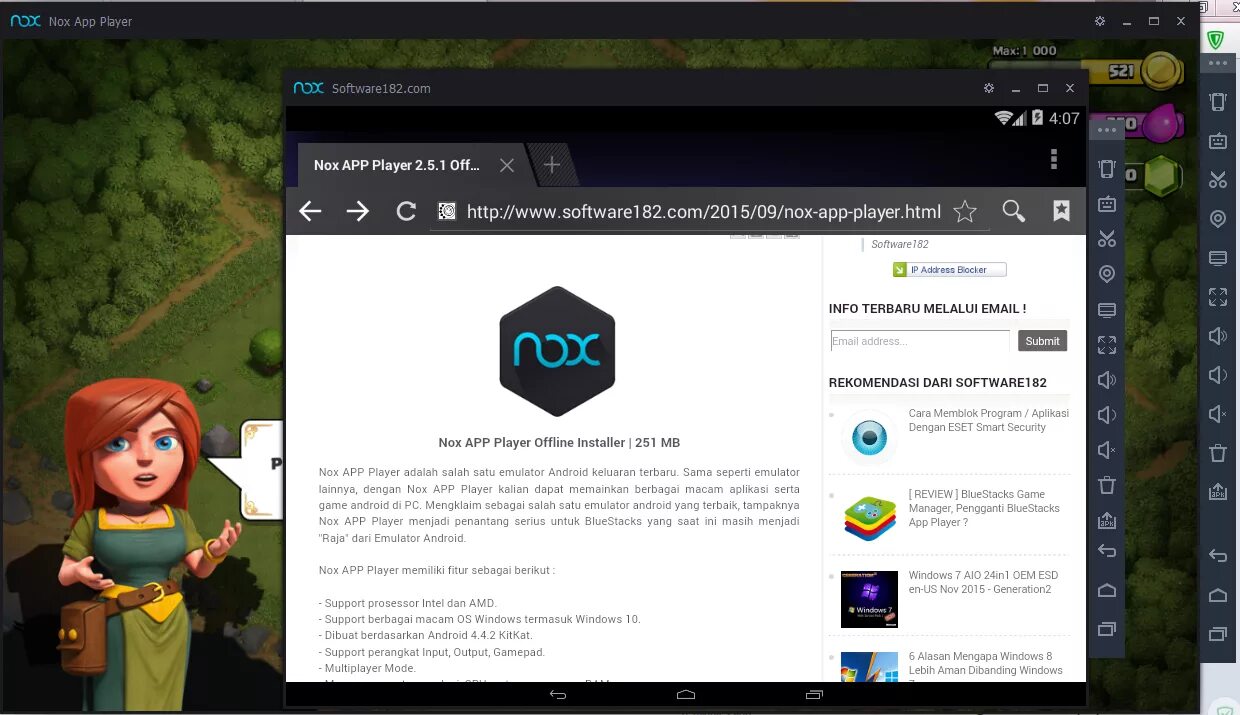The width and height of the screenshot is (1240, 715).
Task: Click the large Nox hexagon logo image
Action: [557, 351]
